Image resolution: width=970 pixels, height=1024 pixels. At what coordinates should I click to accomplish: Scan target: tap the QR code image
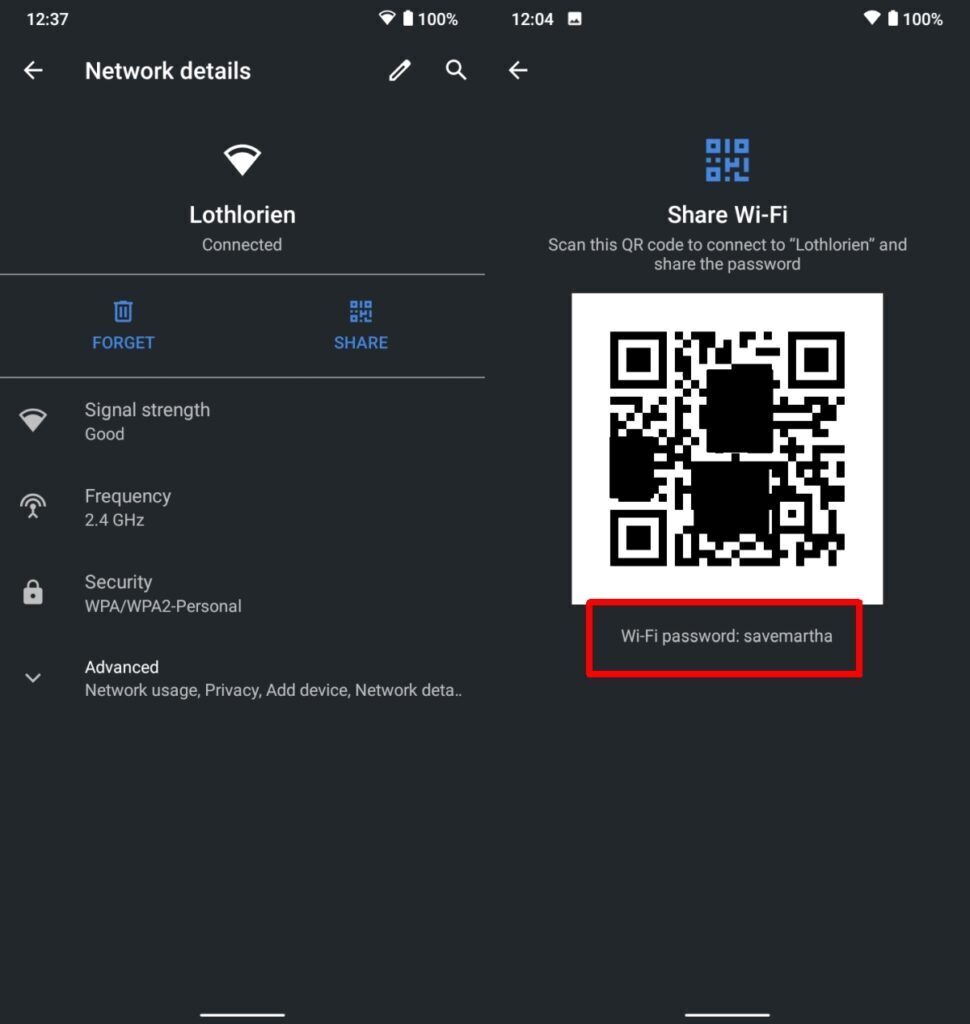[727, 445]
